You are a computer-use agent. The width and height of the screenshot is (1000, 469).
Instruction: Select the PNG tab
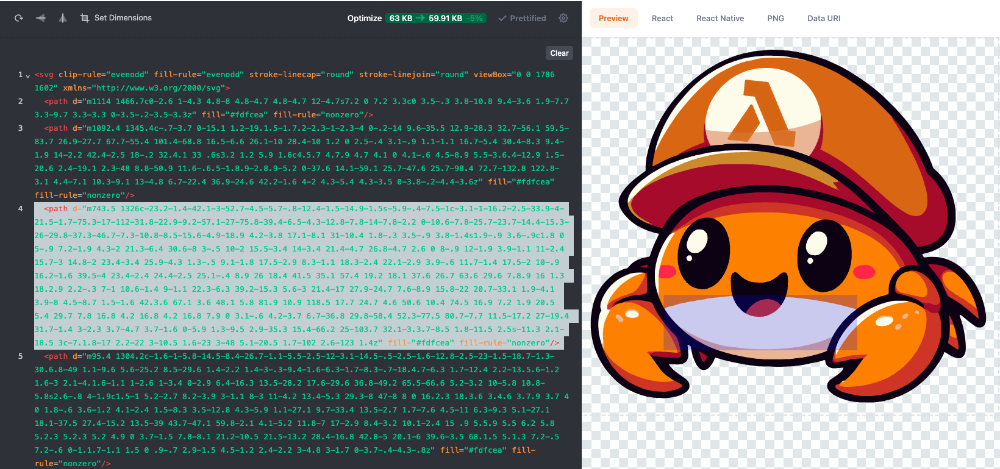[776, 19]
